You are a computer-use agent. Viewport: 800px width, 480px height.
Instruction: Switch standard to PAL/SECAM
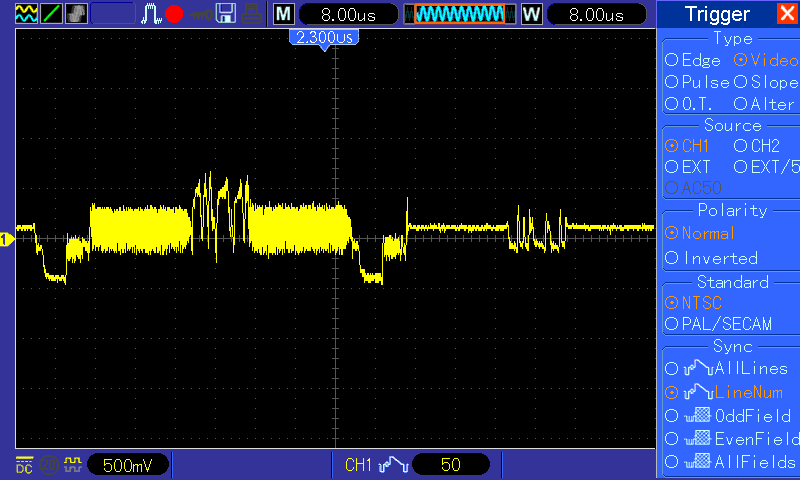point(718,324)
